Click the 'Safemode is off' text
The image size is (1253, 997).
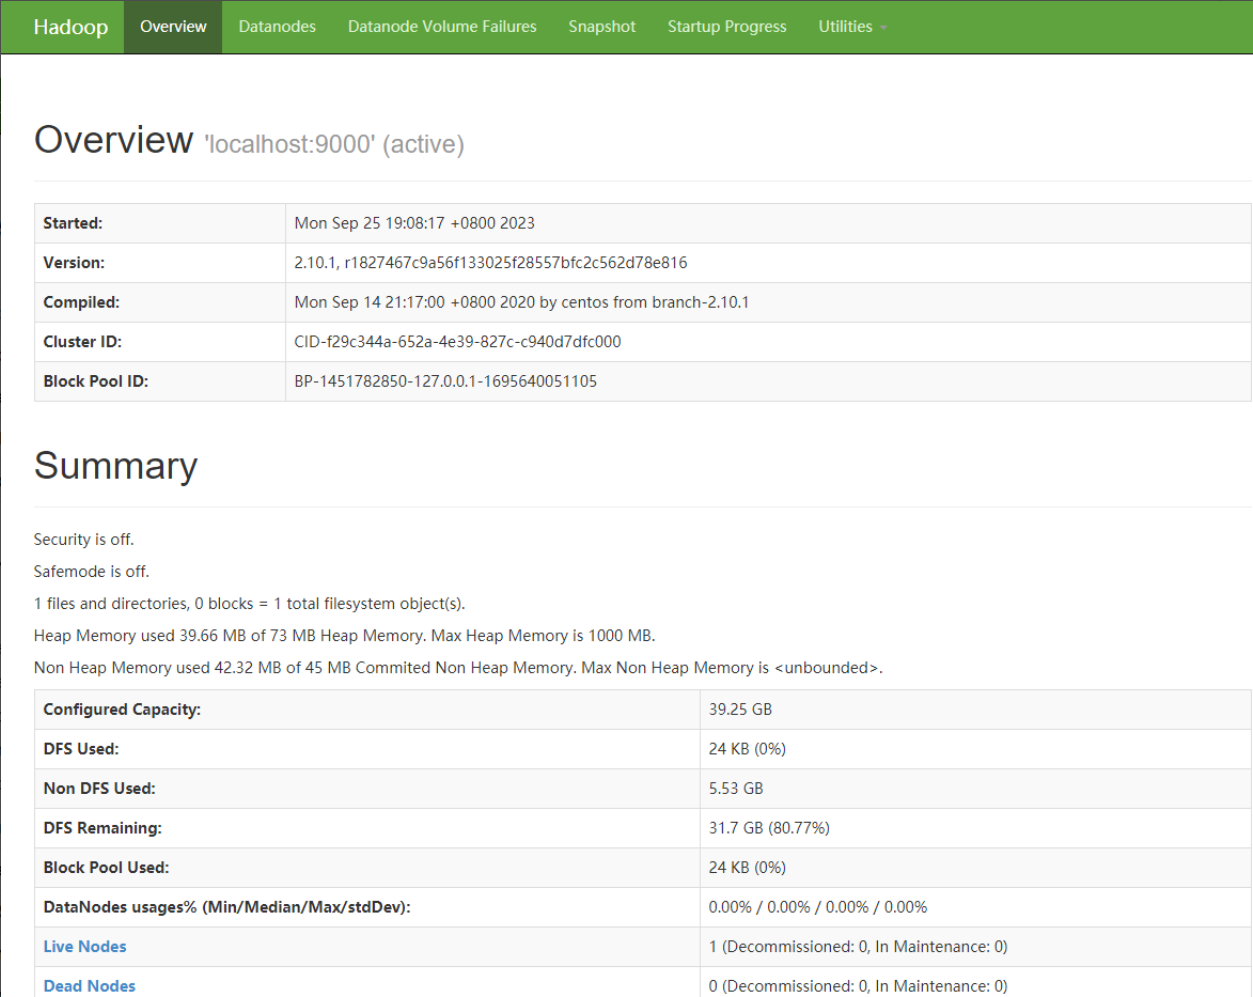(x=91, y=571)
